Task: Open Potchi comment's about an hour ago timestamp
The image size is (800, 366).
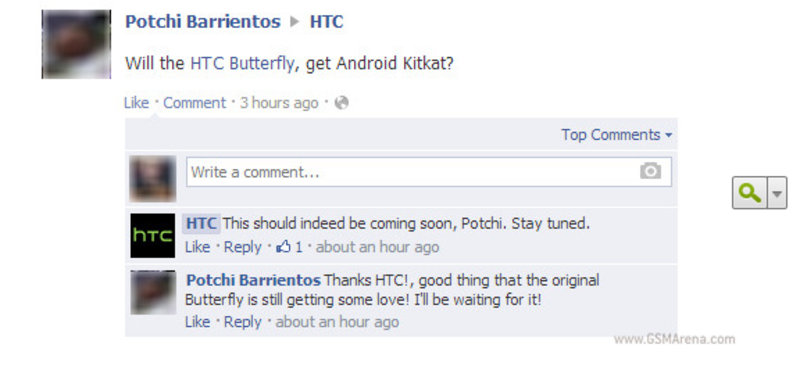Action: [337, 322]
